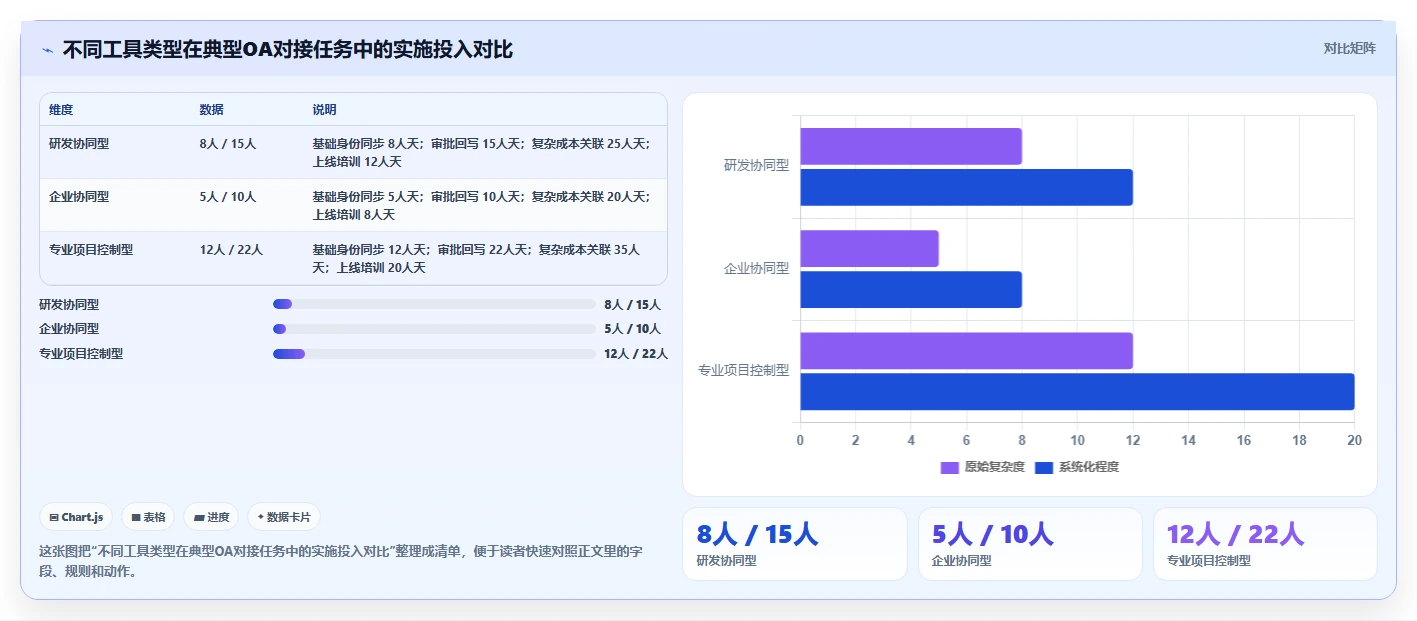Click the card title 不同工具类型在典型OA对接任务
This screenshot has height=621, width=1417.
(288, 50)
